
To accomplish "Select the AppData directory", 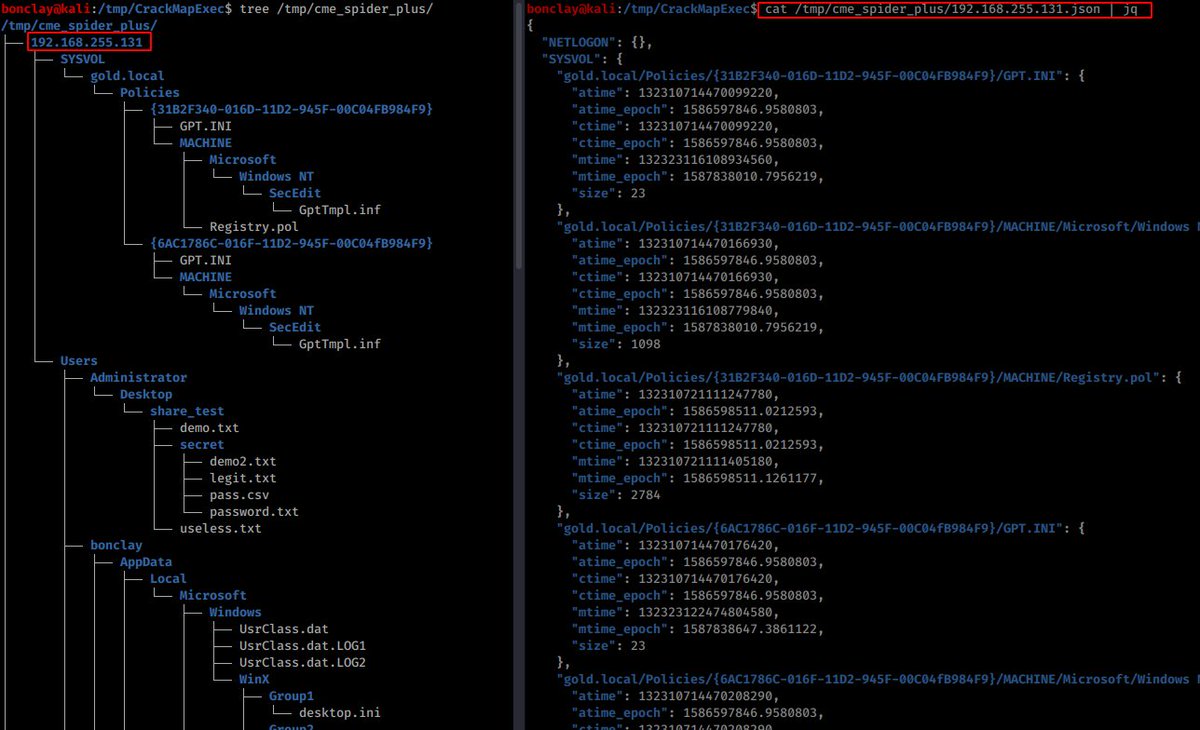I will 146,562.
